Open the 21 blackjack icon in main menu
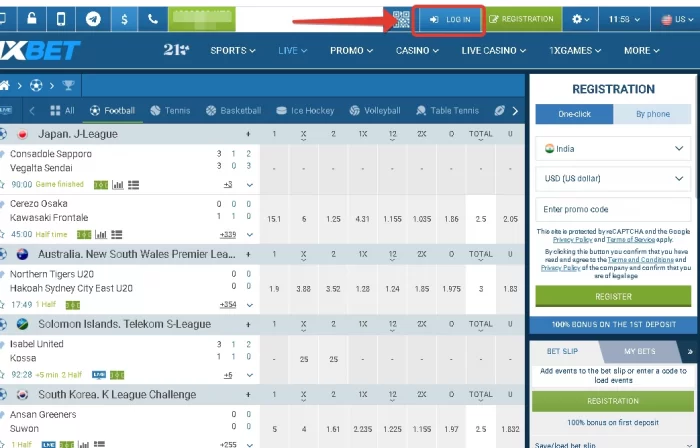Image resolution: width=700 pixels, height=448 pixels. [x=176, y=50]
